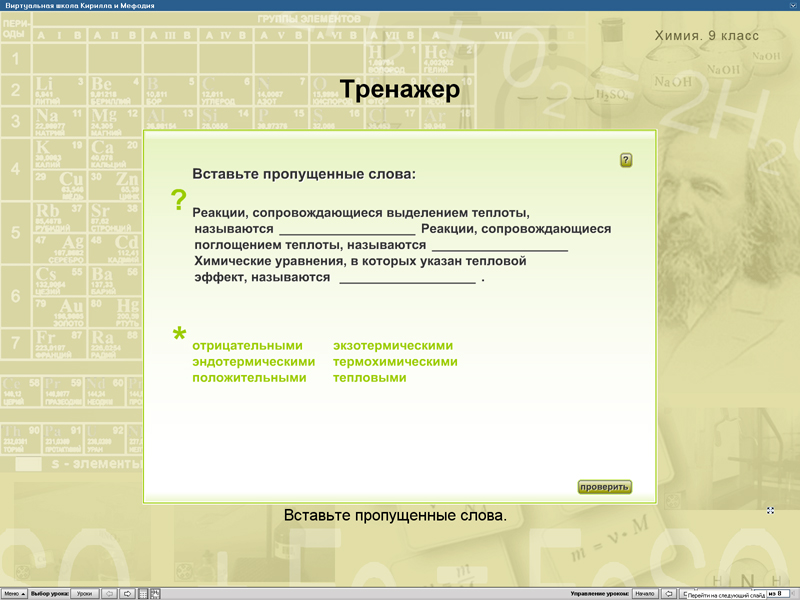Click the Начало button
Viewport: 800px width, 600px height.
pos(644,592)
